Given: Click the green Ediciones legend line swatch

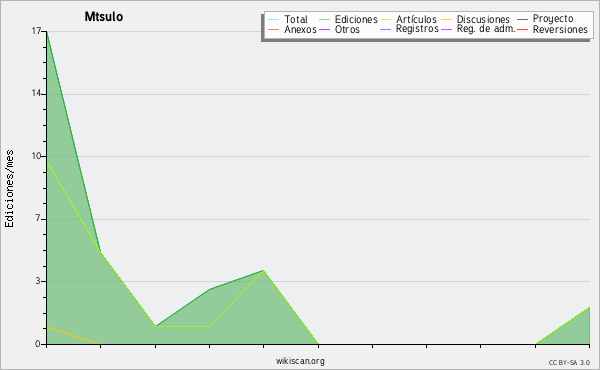Looking at the screenshot, I should click(324, 19).
